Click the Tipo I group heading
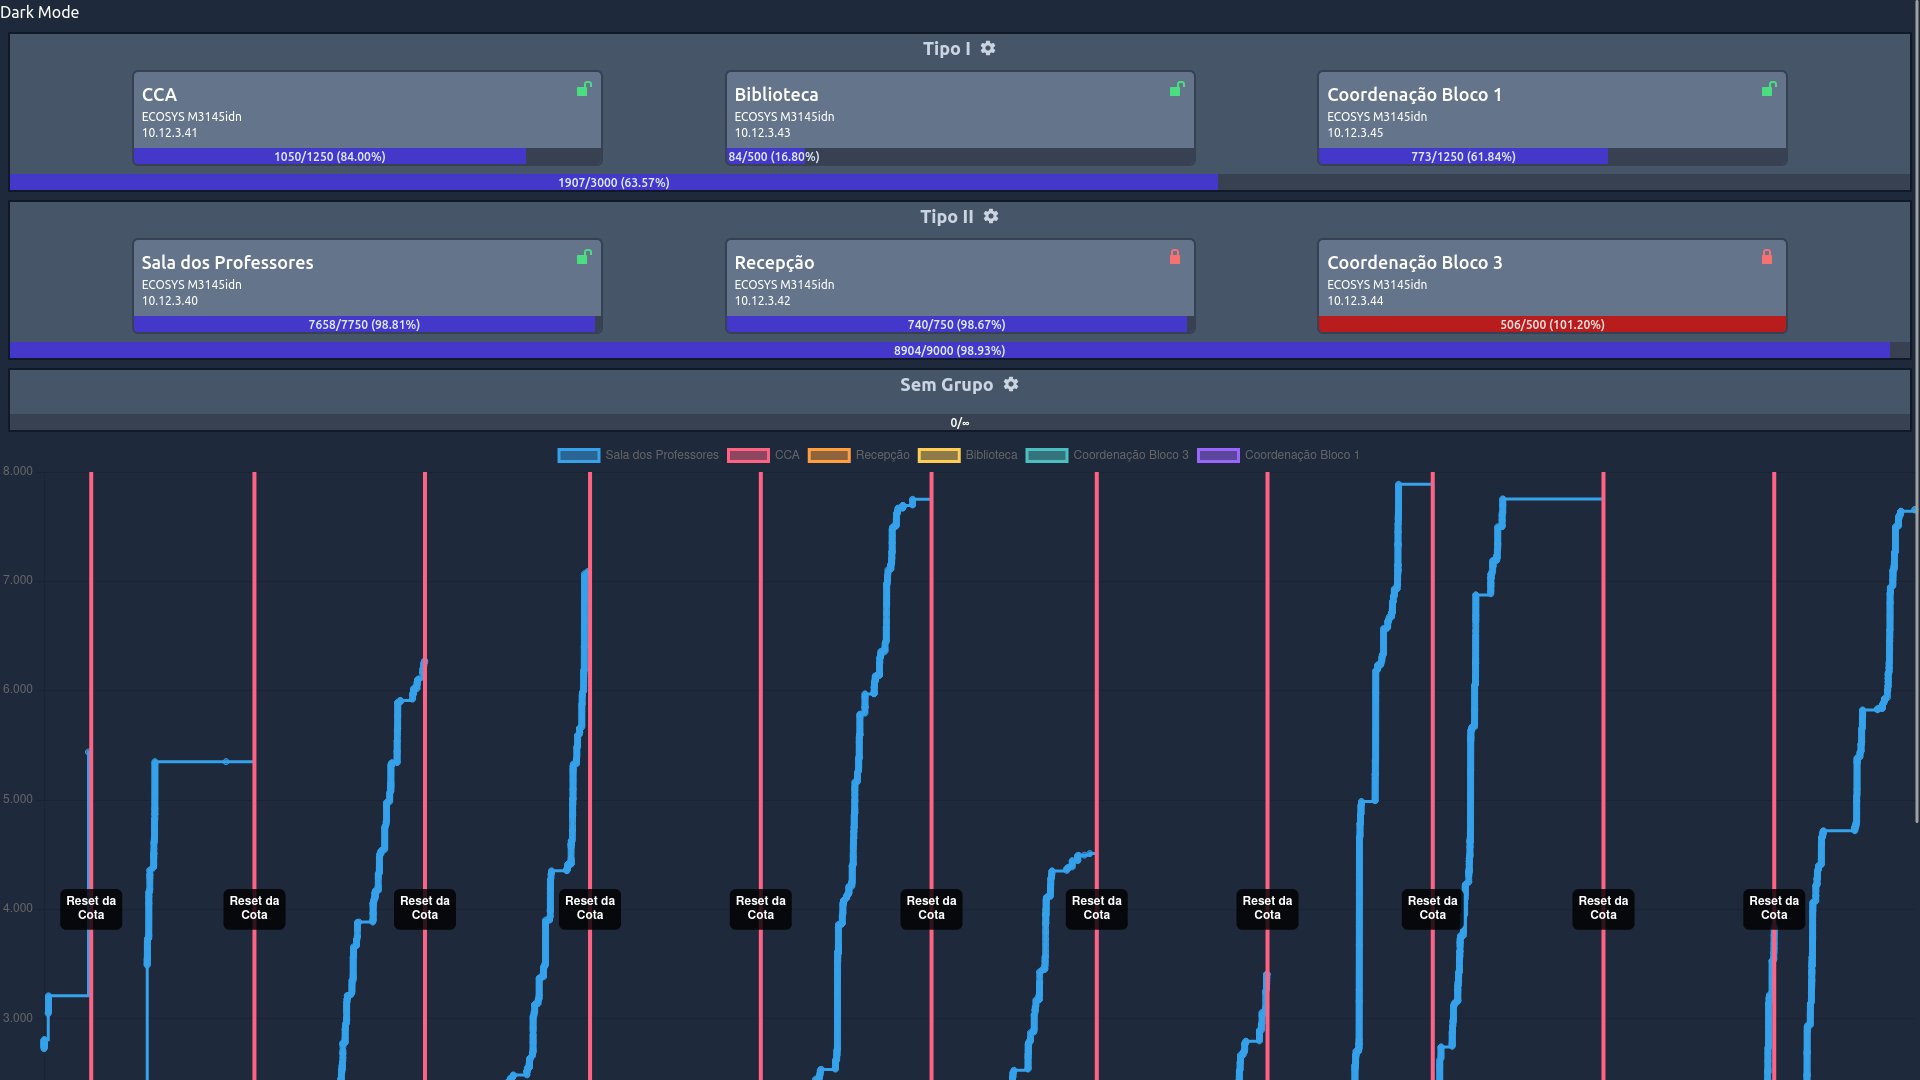 (x=946, y=48)
